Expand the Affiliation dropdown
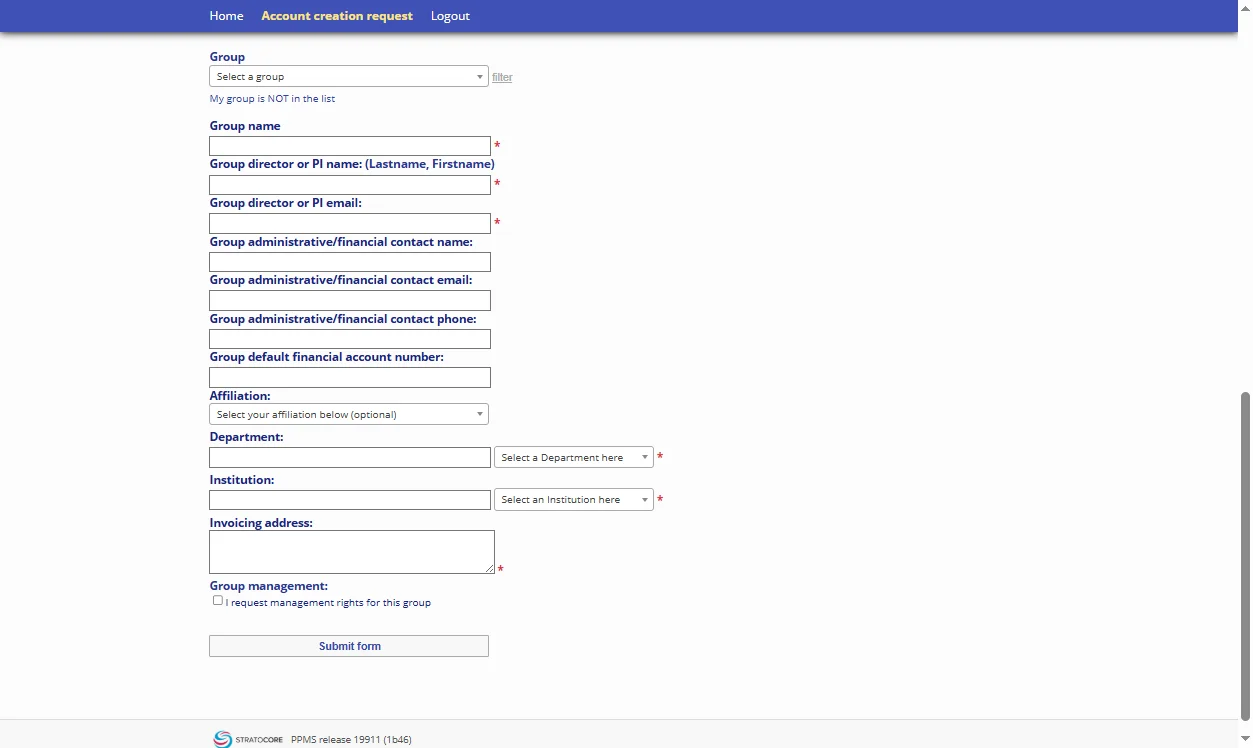 pyautogui.click(x=348, y=415)
